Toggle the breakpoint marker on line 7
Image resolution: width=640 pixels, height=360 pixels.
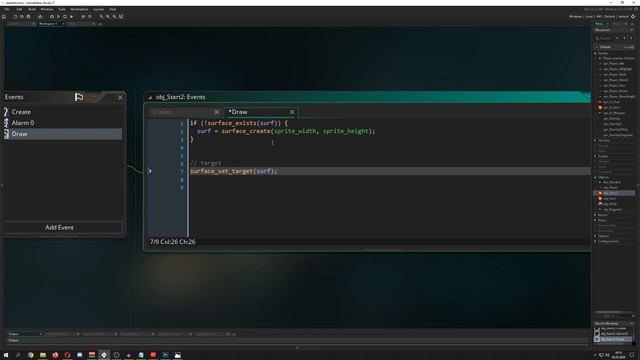150,171
